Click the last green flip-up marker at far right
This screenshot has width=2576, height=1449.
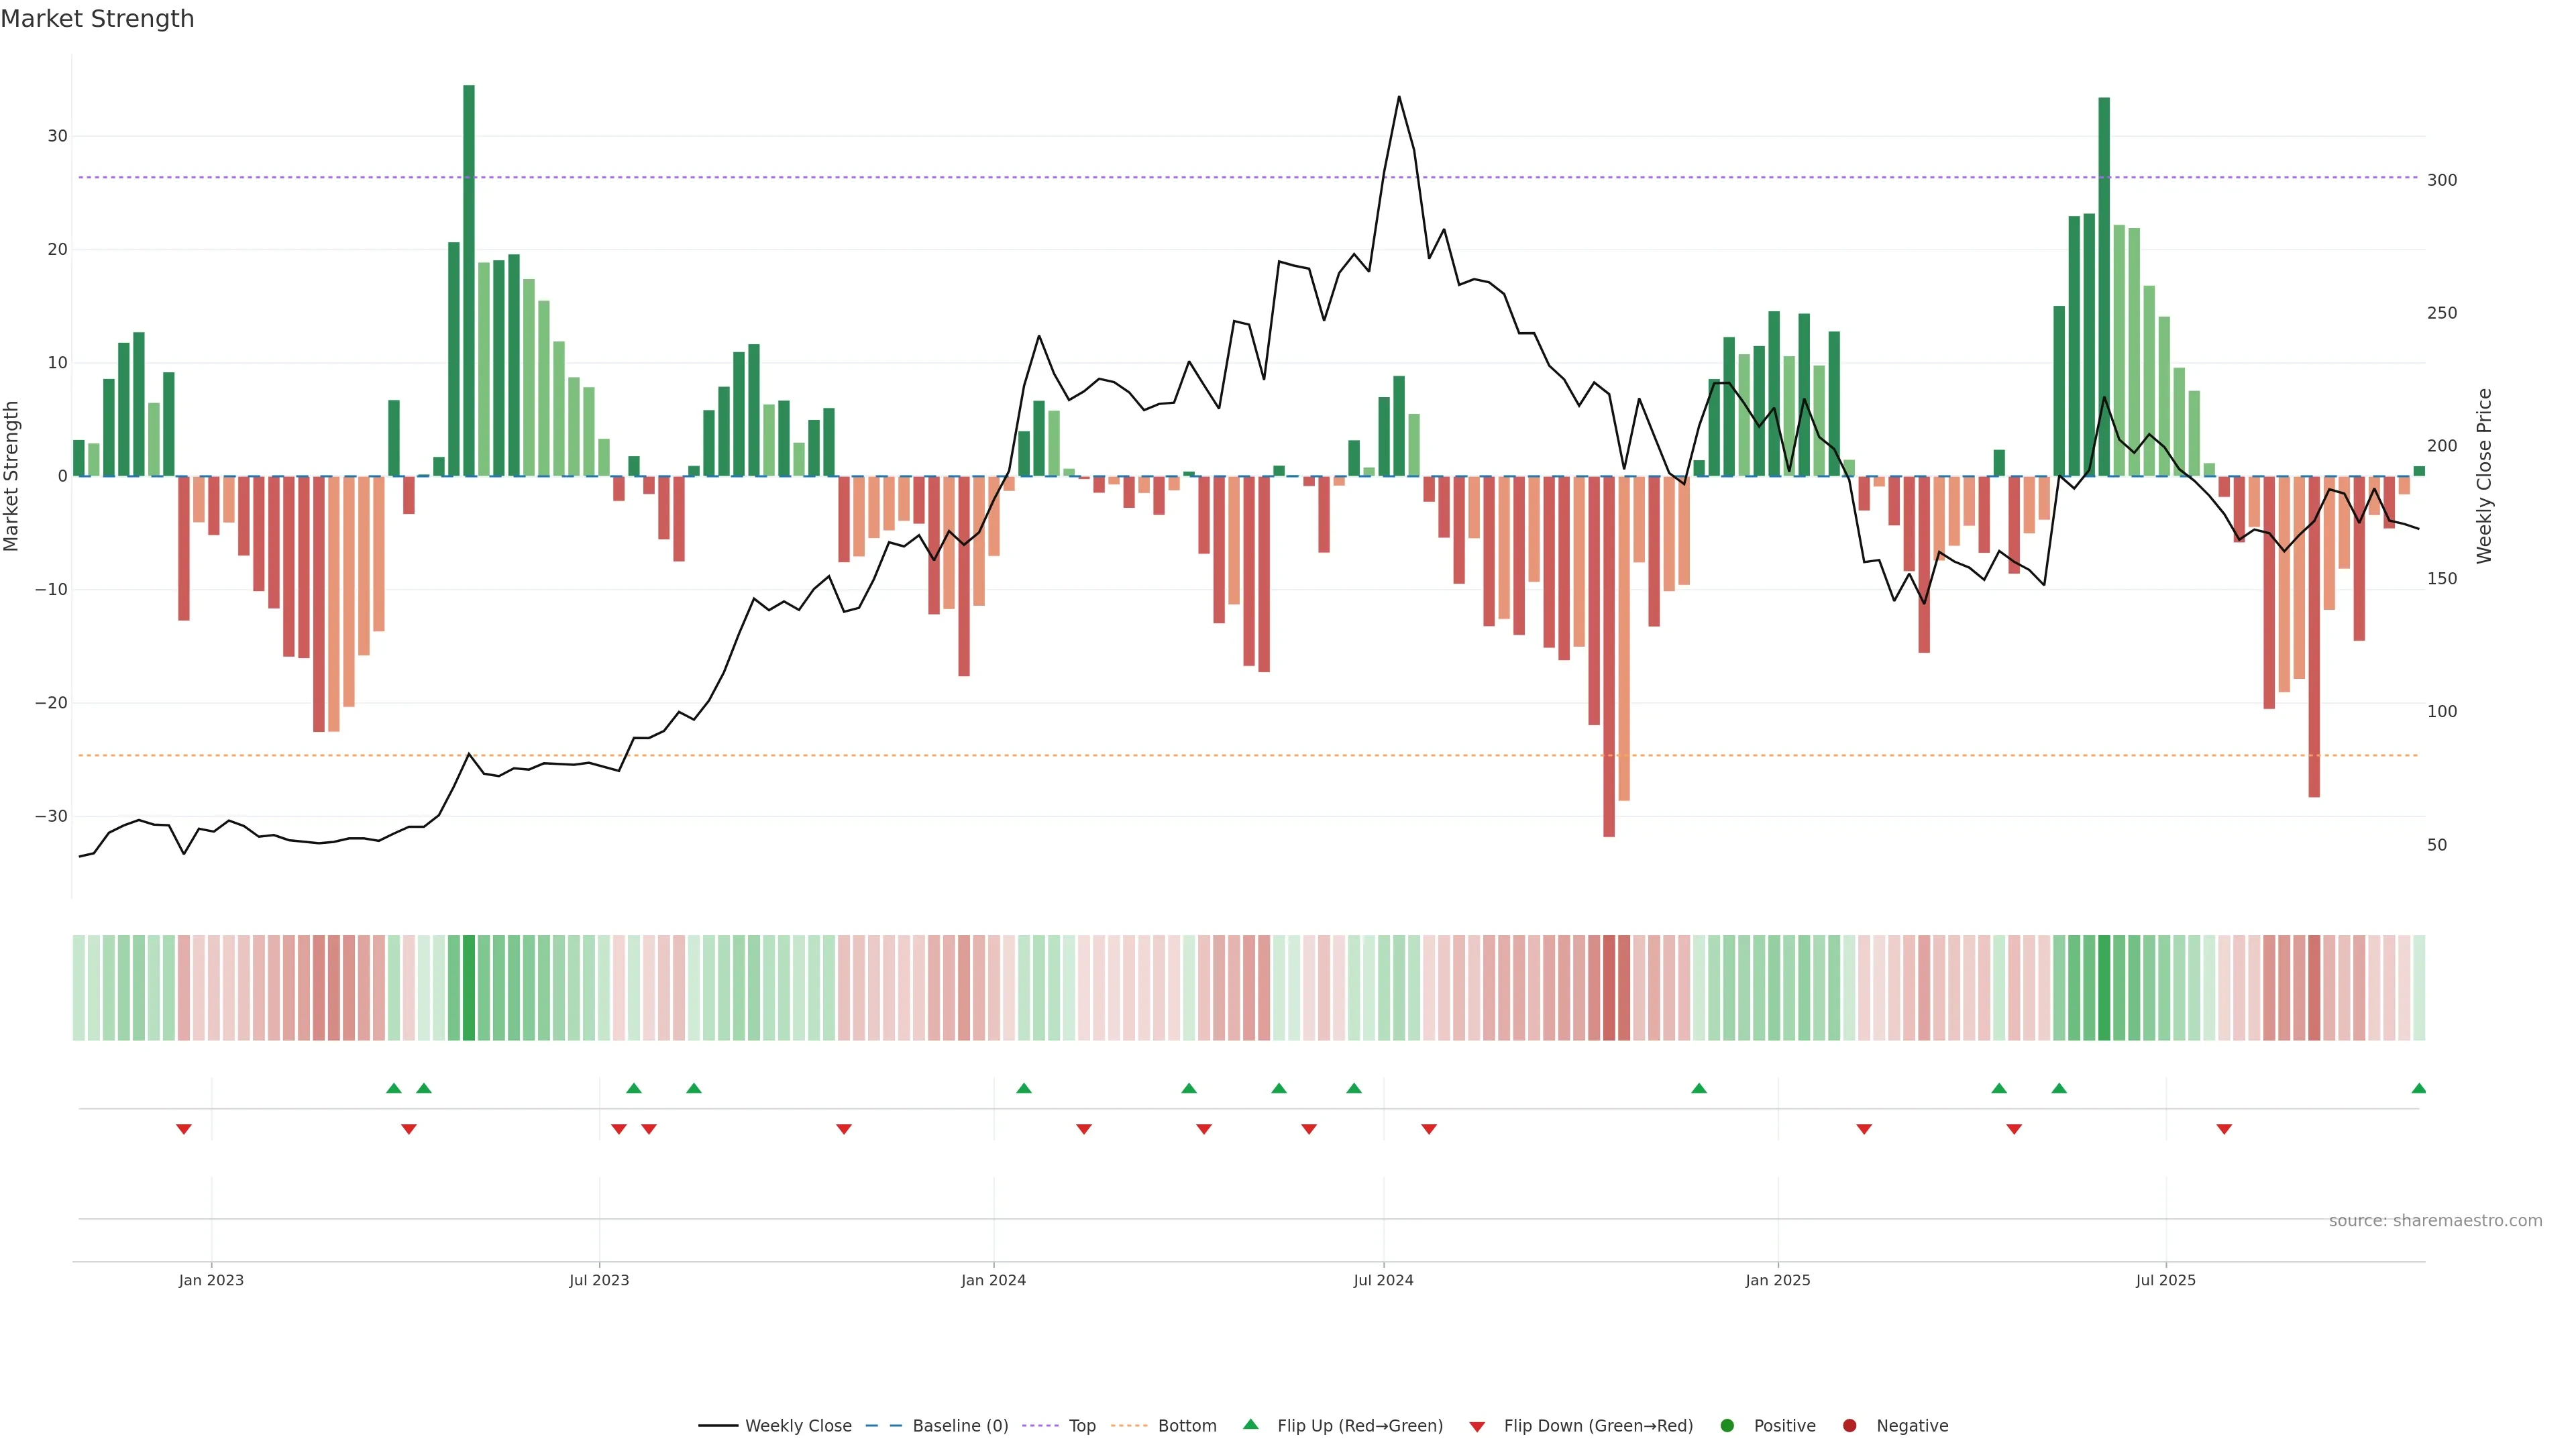coord(2418,1088)
